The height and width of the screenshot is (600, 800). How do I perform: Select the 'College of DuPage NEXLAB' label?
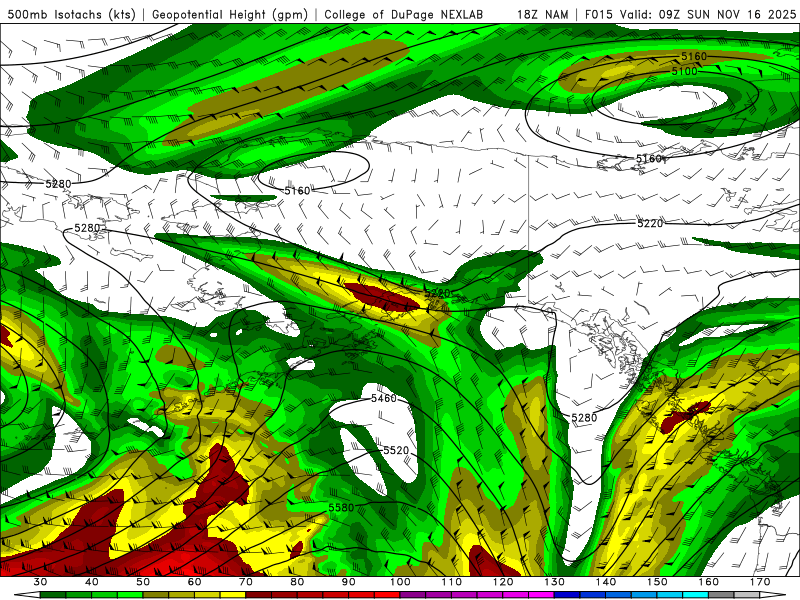click(x=404, y=14)
